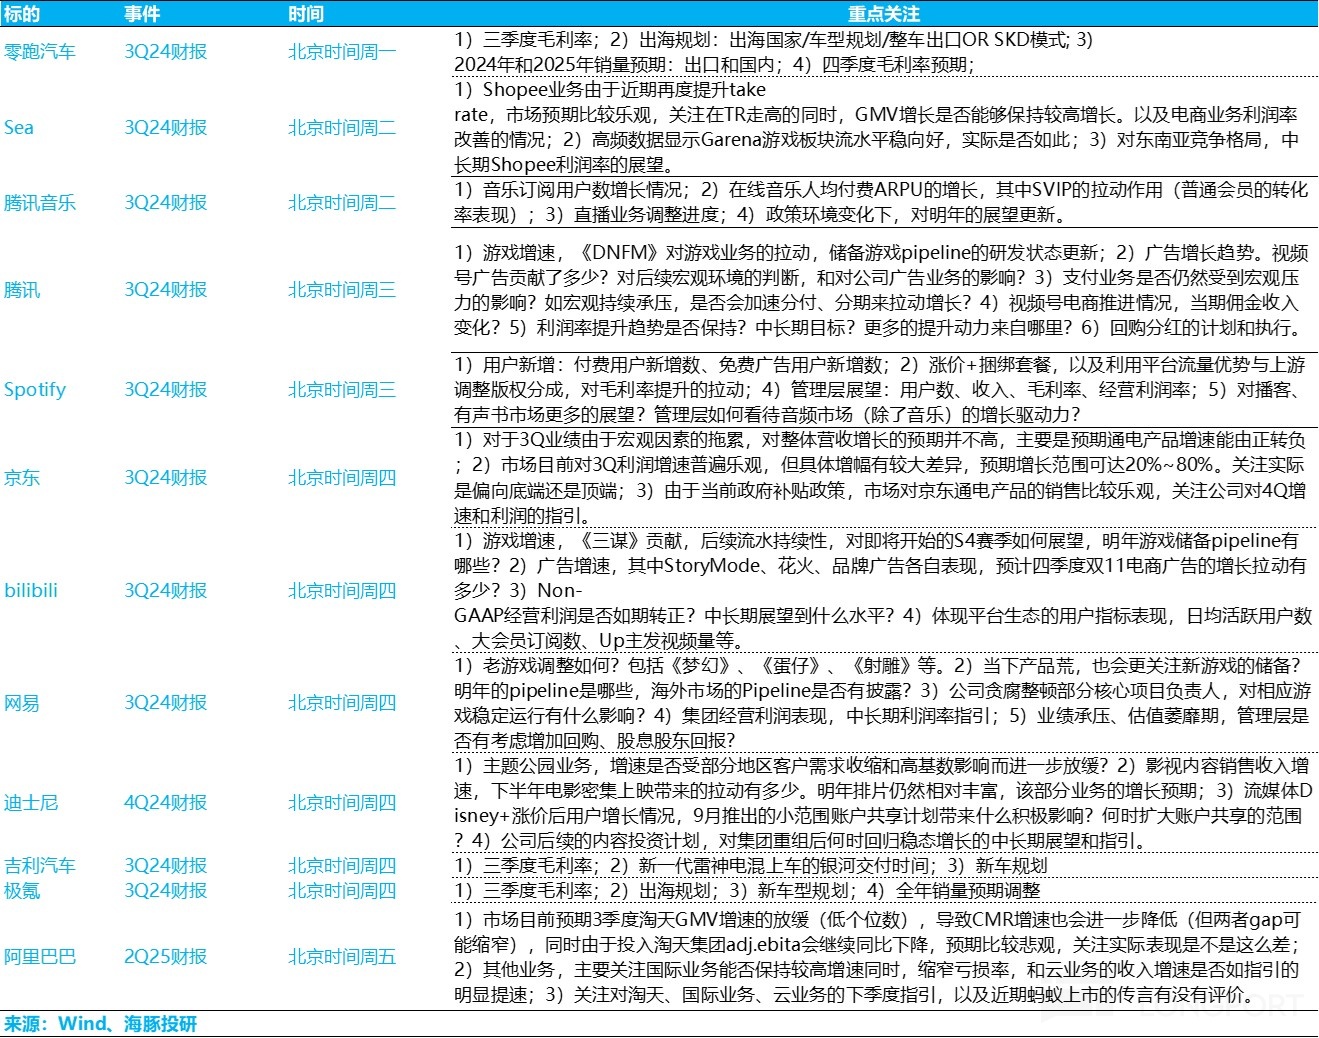The height and width of the screenshot is (1038, 1319).
Task: Click the 迪士尼 notes about 主题公园业务
Action: pos(883,803)
